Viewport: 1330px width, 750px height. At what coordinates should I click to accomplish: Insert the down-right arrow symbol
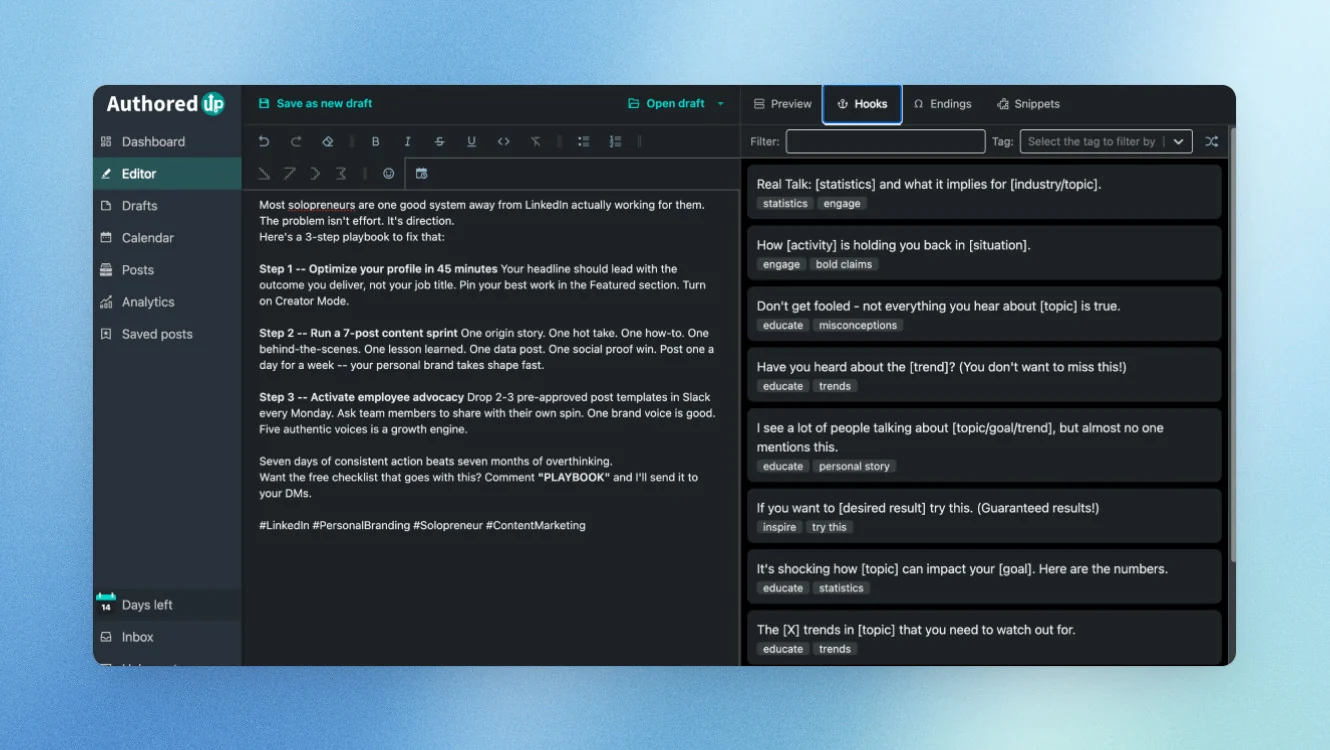click(x=264, y=174)
